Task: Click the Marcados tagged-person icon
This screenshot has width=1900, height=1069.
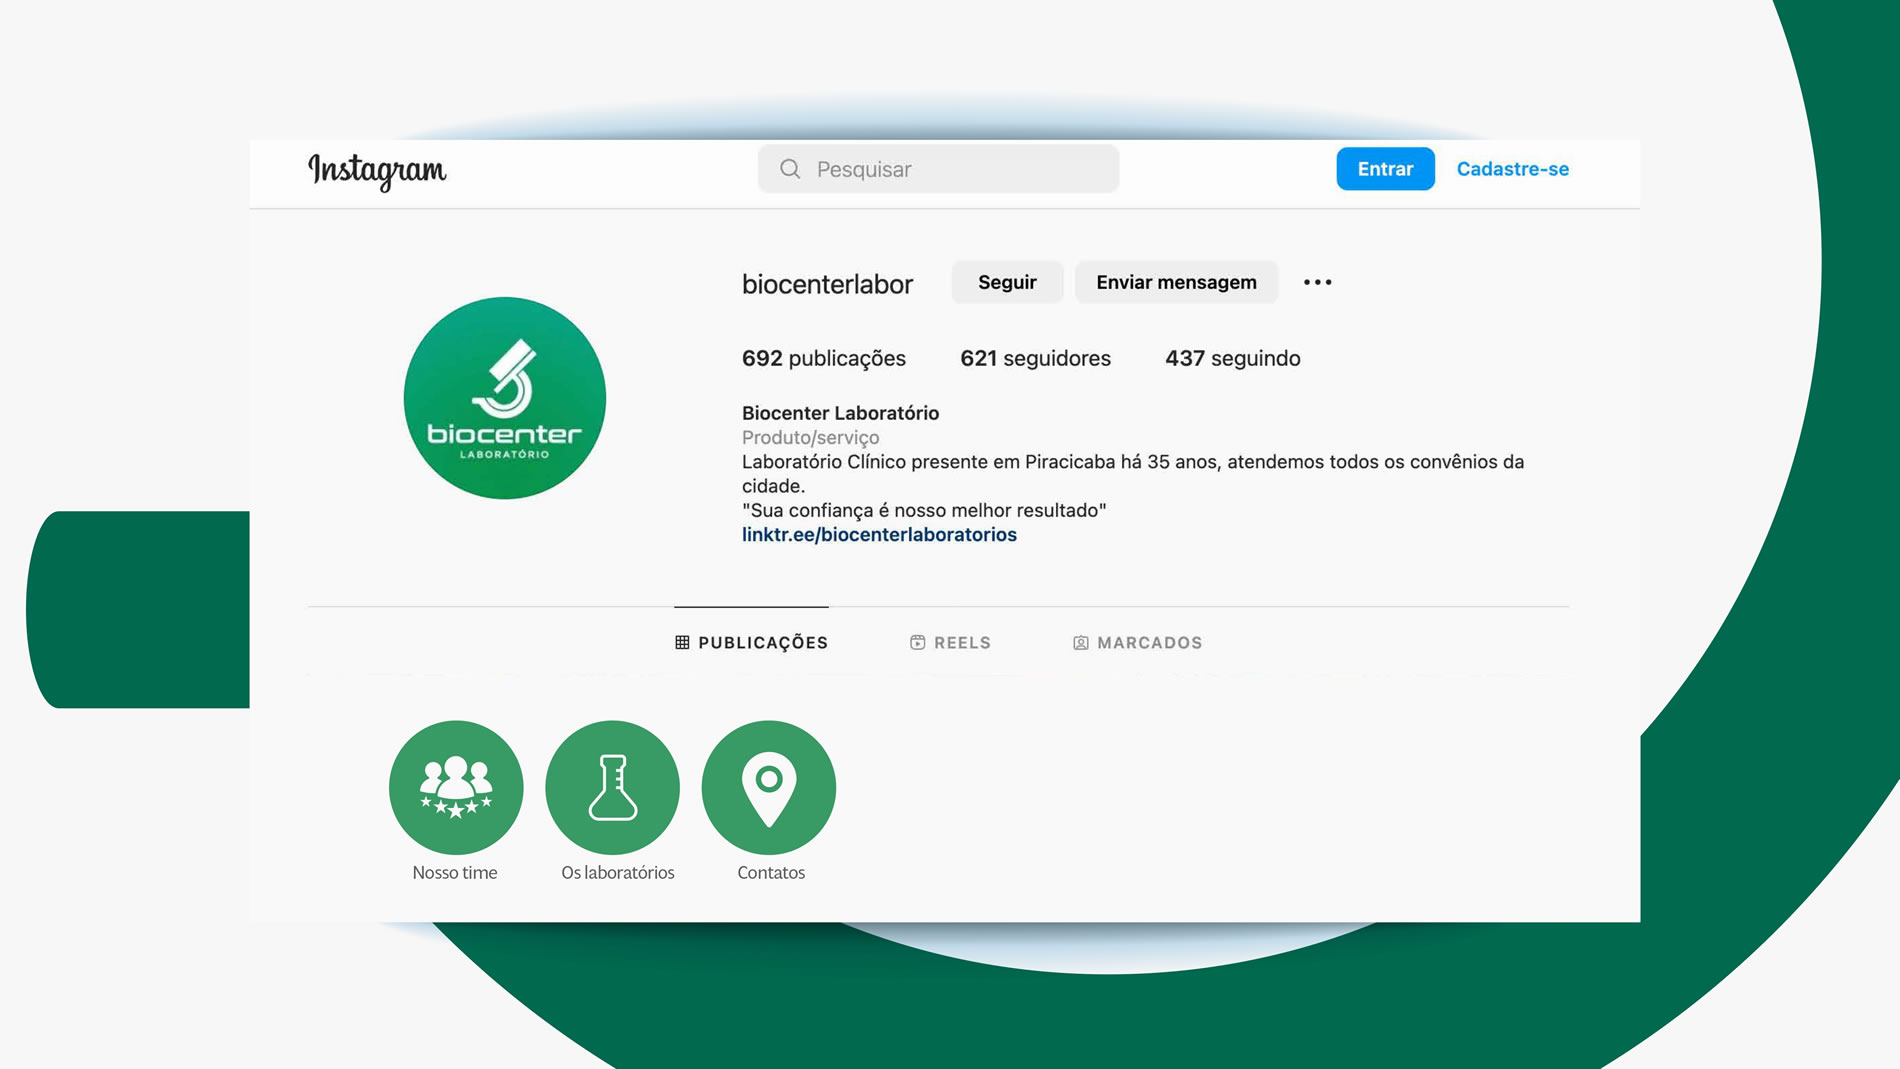Action: tap(1080, 642)
